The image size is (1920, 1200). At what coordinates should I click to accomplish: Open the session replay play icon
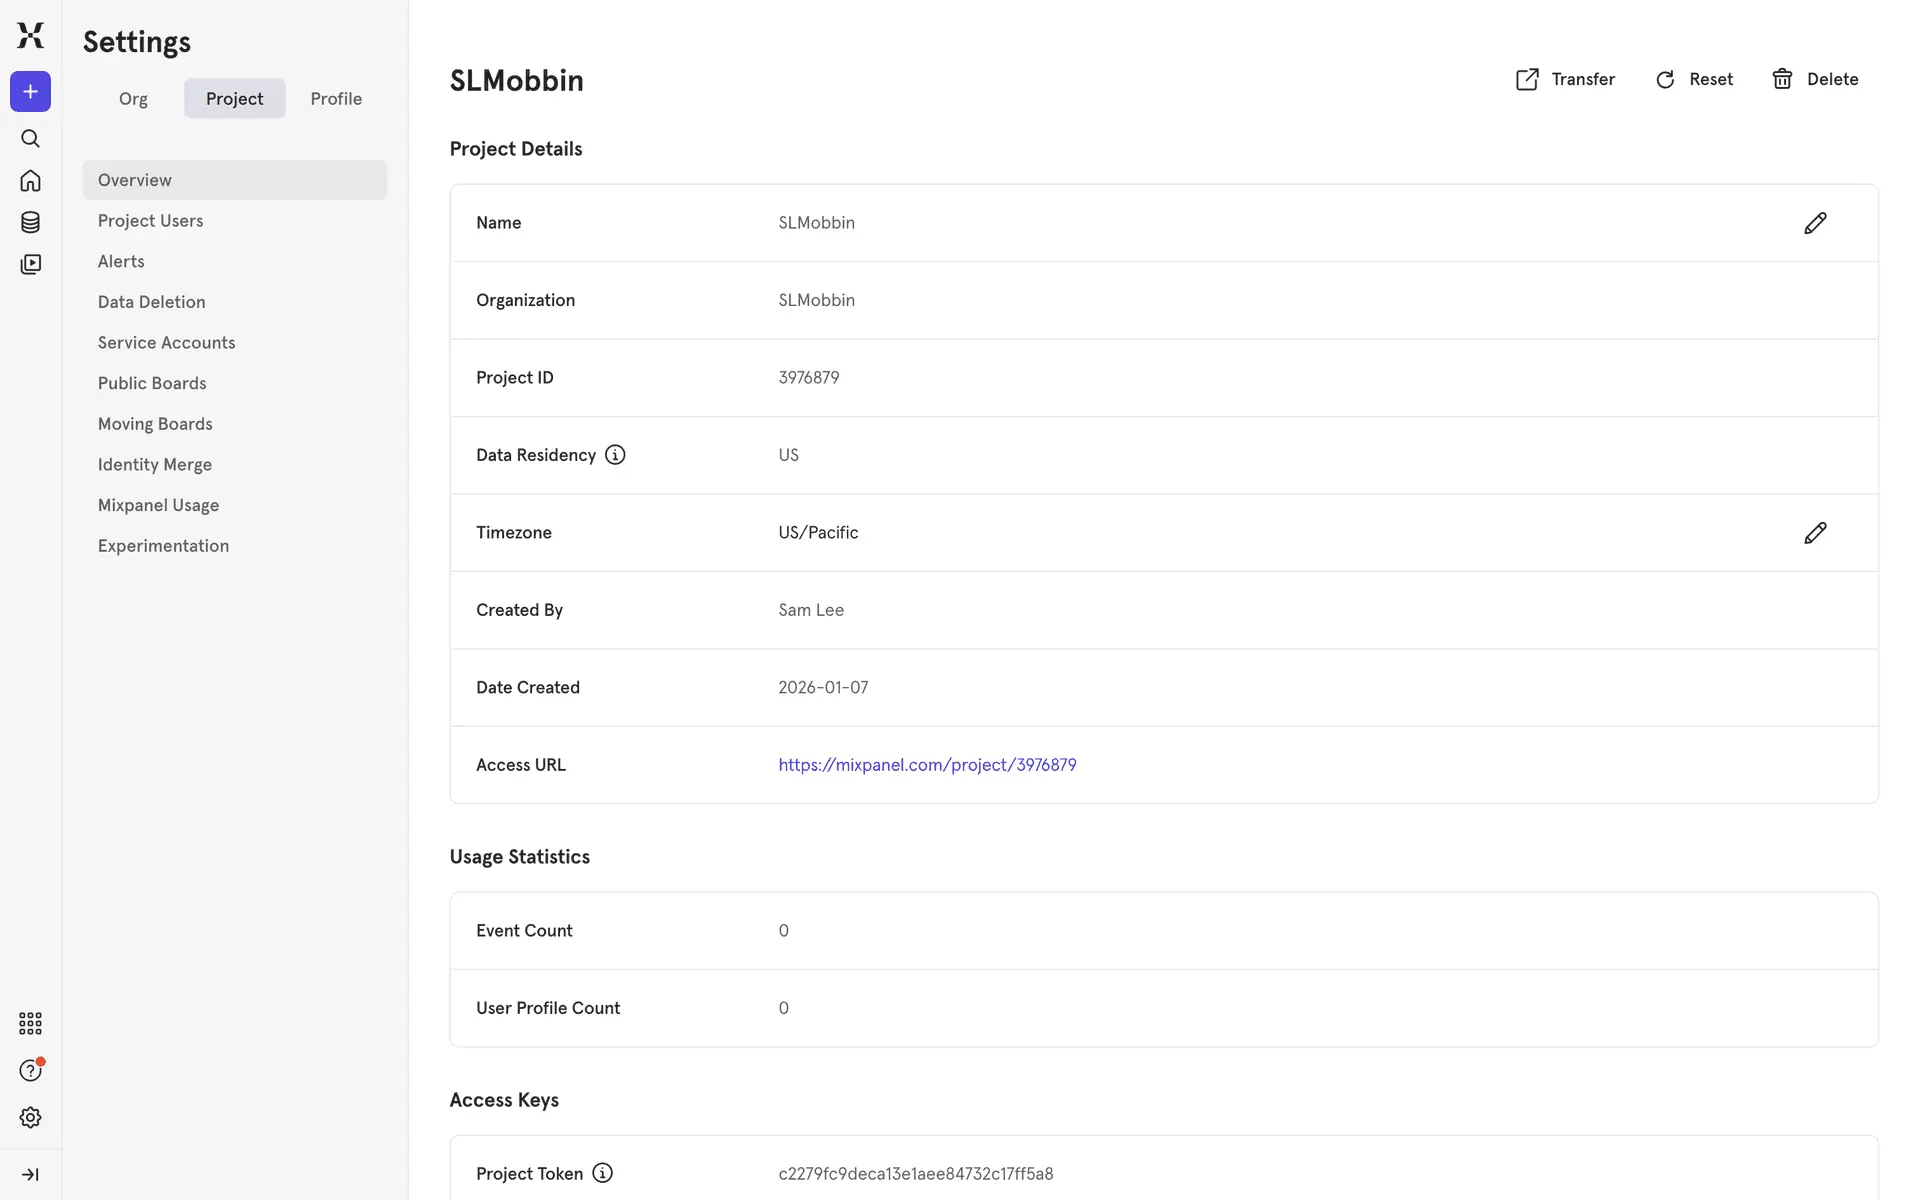click(x=30, y=264)
